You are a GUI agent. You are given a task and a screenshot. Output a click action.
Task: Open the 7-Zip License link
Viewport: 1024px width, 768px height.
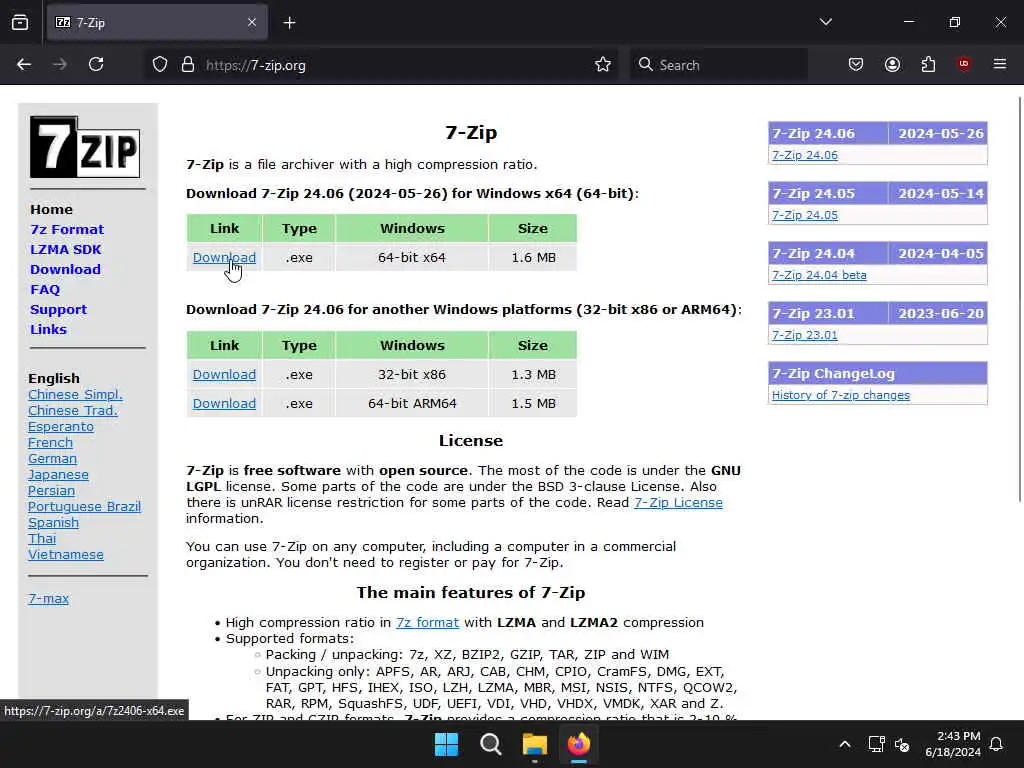(x=678, y=503)
